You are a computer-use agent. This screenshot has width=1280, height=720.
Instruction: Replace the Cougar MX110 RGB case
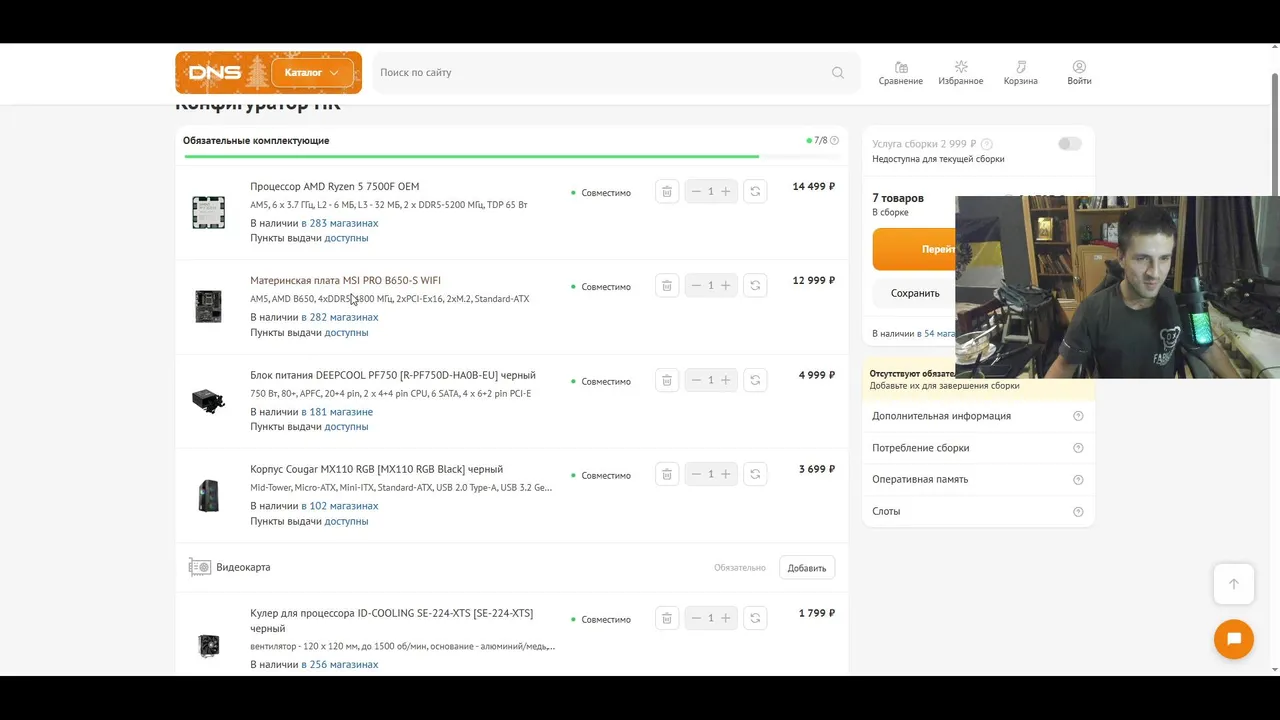point(755,474)
